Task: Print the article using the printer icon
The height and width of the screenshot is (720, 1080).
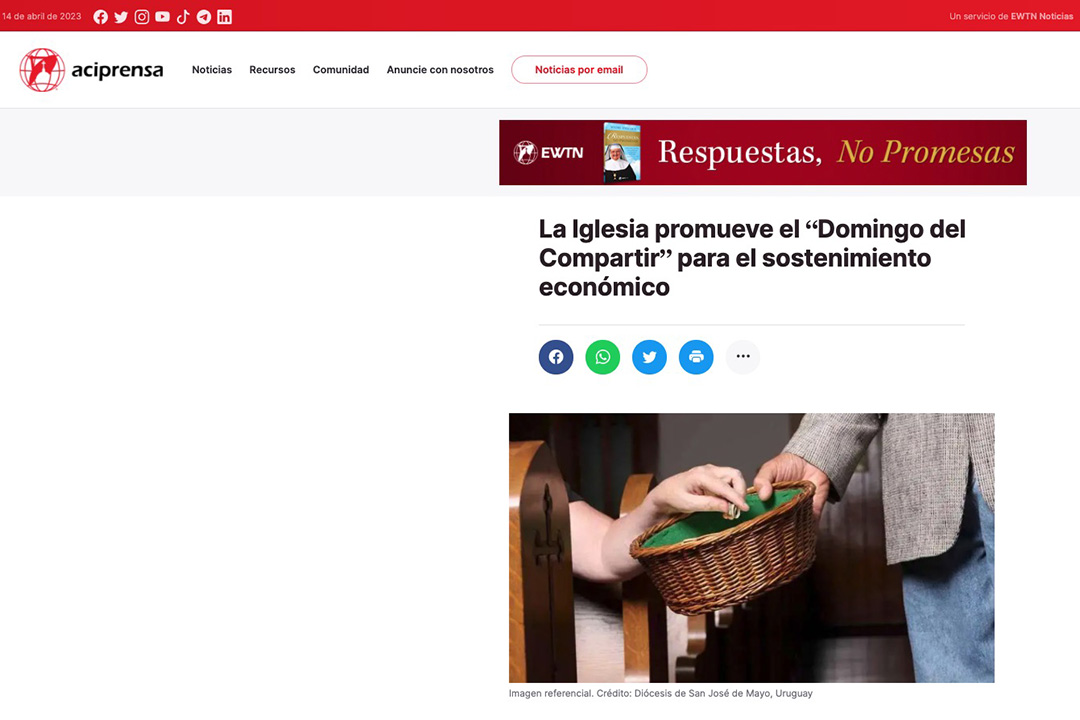Action: tap(696, 357)
